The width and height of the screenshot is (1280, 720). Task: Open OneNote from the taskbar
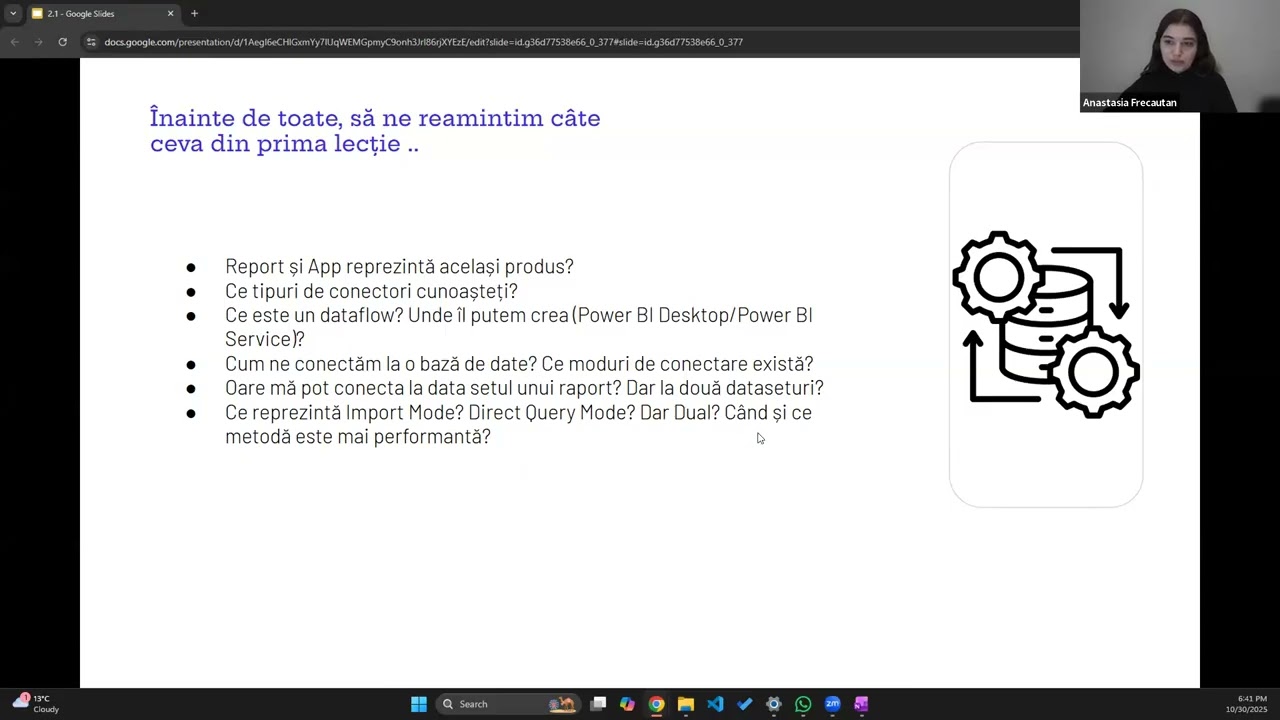861,704
